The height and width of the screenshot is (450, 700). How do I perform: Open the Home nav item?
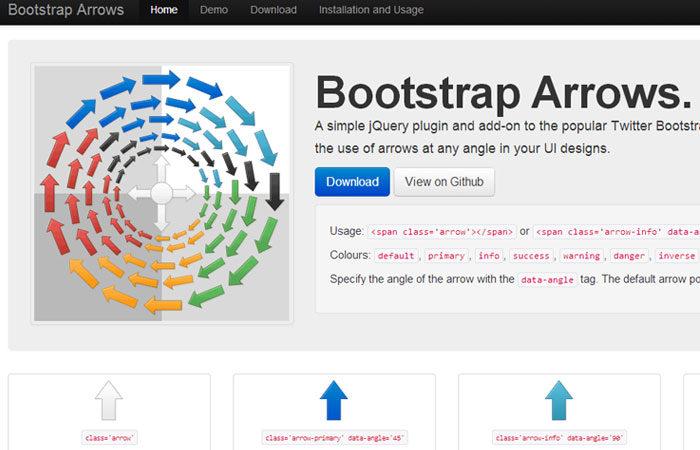[x=163, y=10]
